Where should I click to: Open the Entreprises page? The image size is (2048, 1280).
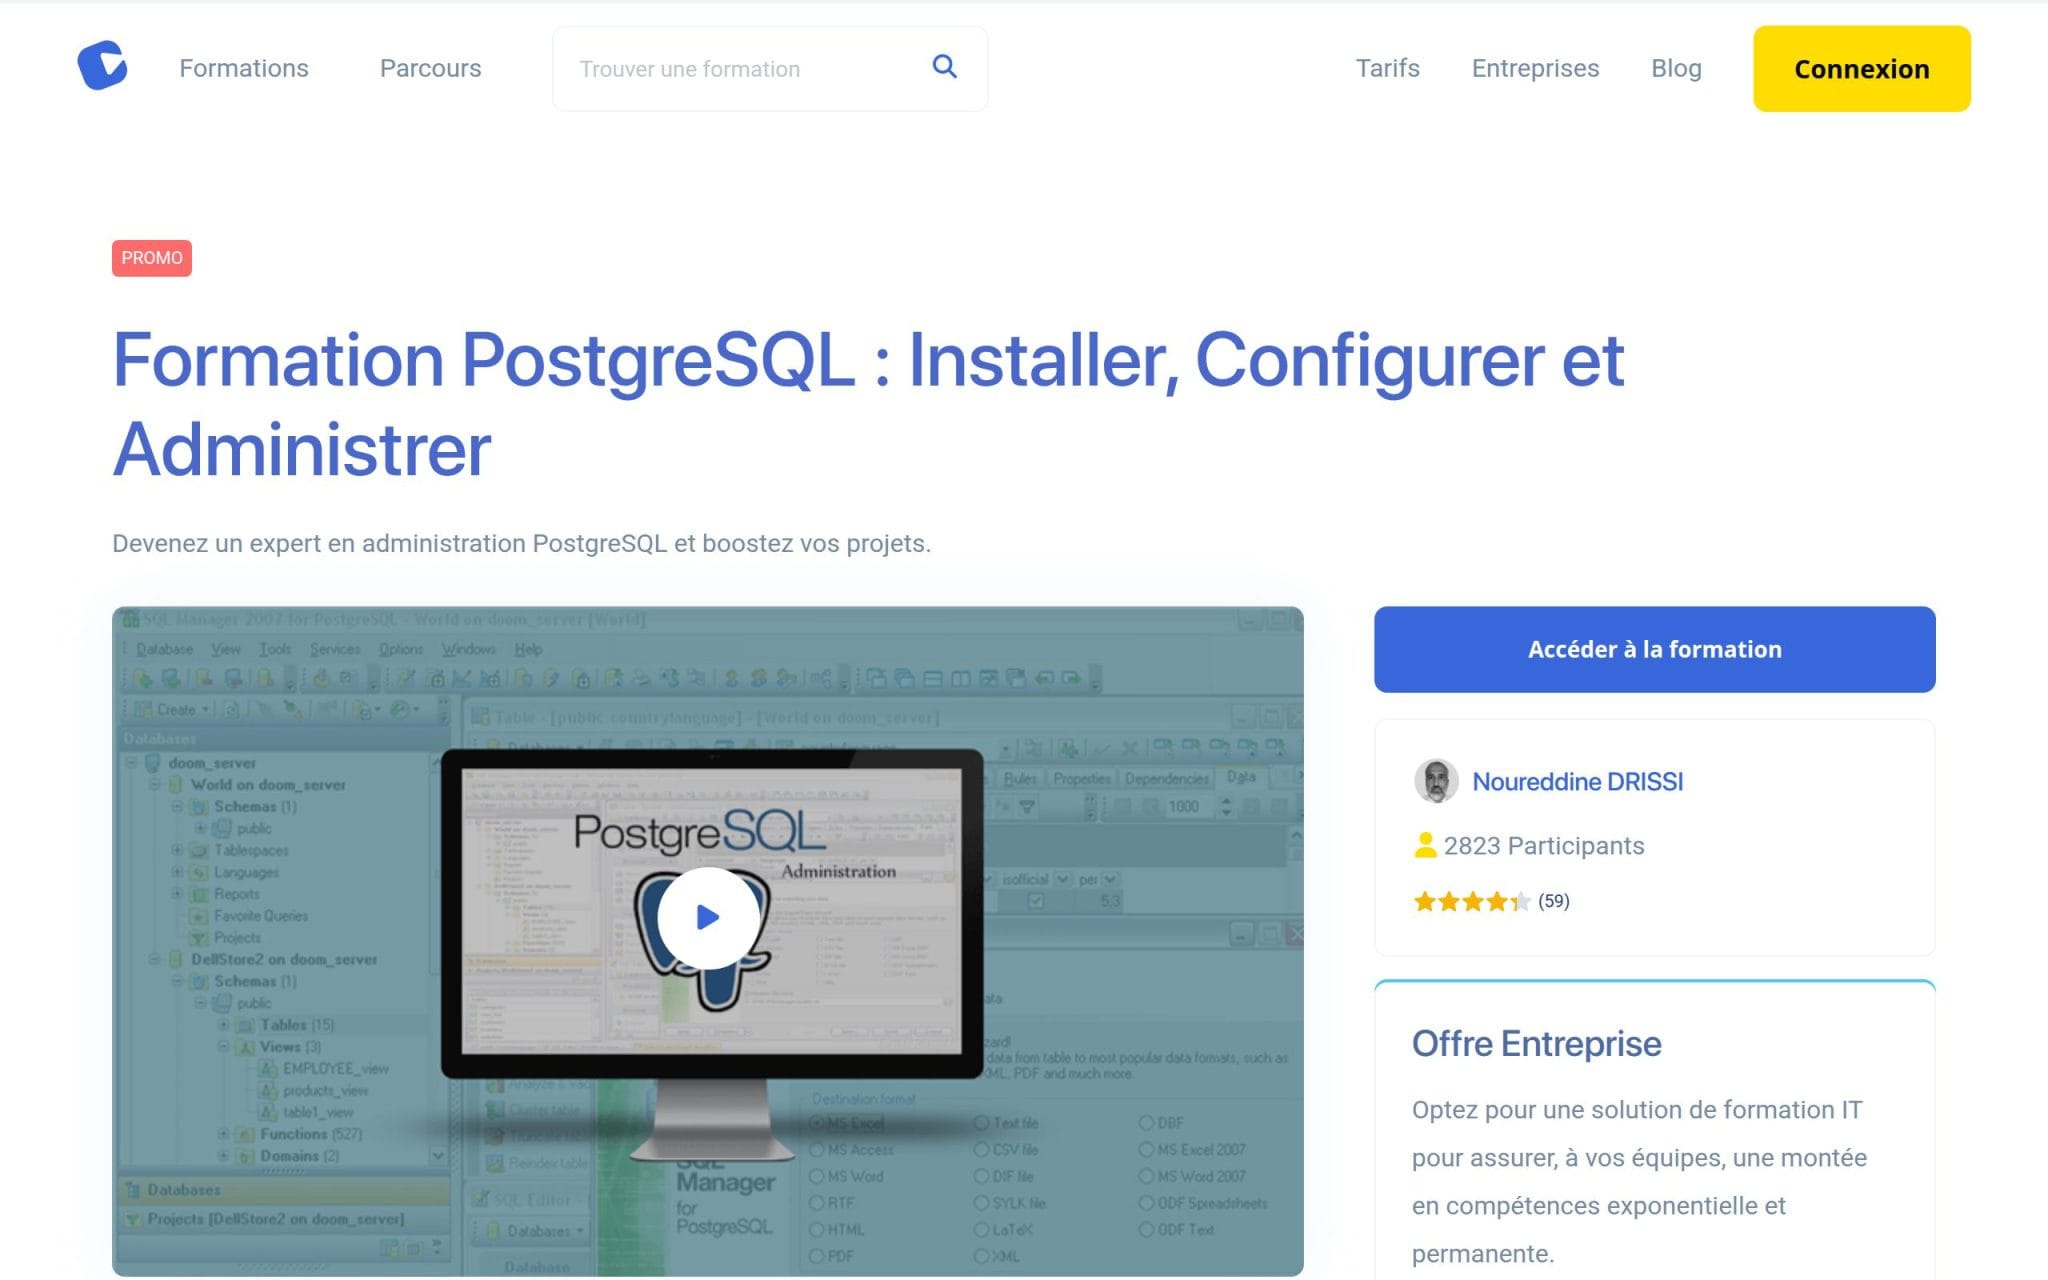click(1535, 68)
